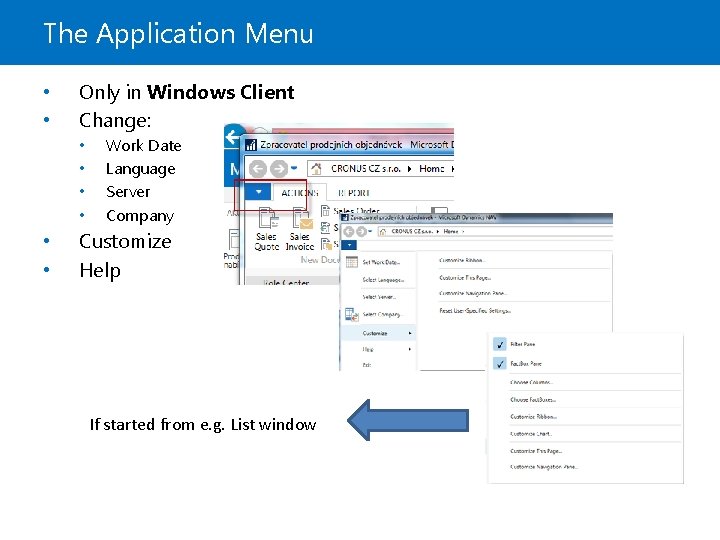
Task: Select Customize Ribbon below Choose FactBoxes
Action: 533,417
